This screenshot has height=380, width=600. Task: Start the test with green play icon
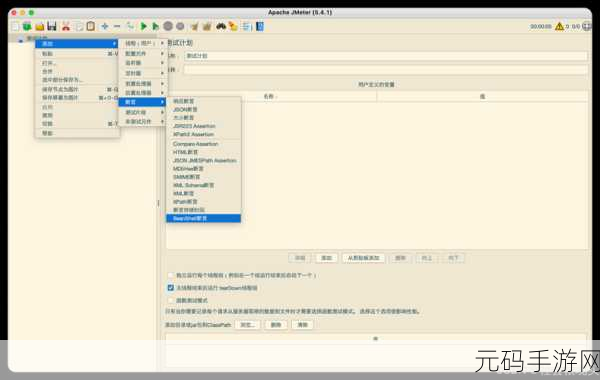pyautogui.click(x=143, y=26)
